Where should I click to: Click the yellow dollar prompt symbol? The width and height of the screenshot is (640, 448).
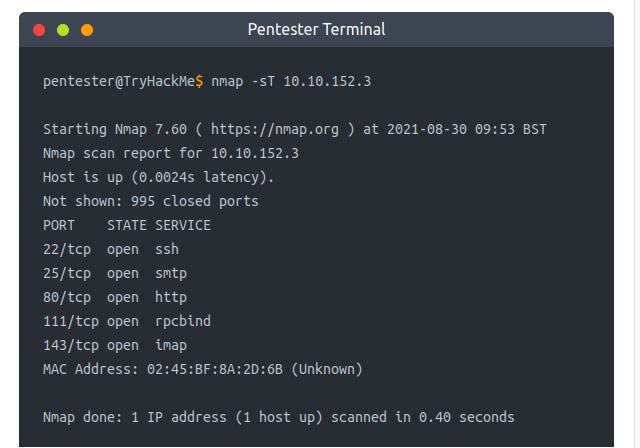click(x=199, y=82)
